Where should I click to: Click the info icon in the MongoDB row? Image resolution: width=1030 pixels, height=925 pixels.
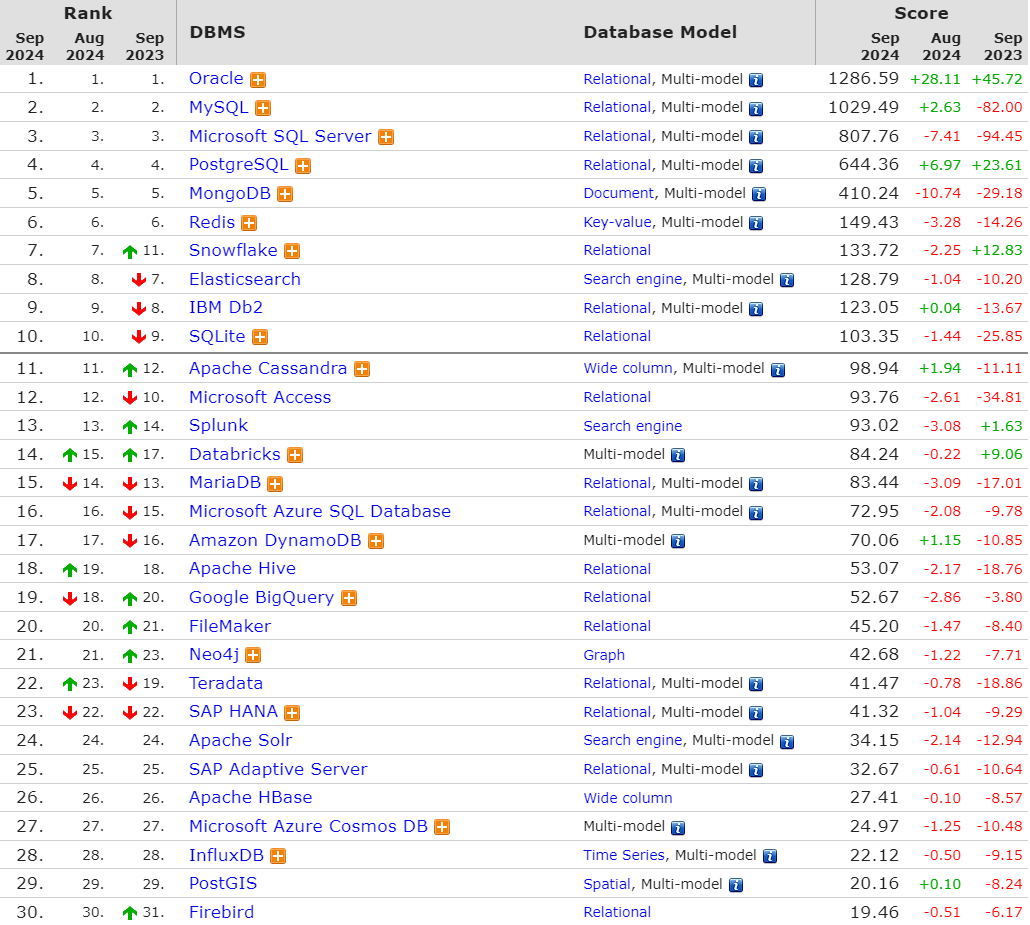pos(759,194)
